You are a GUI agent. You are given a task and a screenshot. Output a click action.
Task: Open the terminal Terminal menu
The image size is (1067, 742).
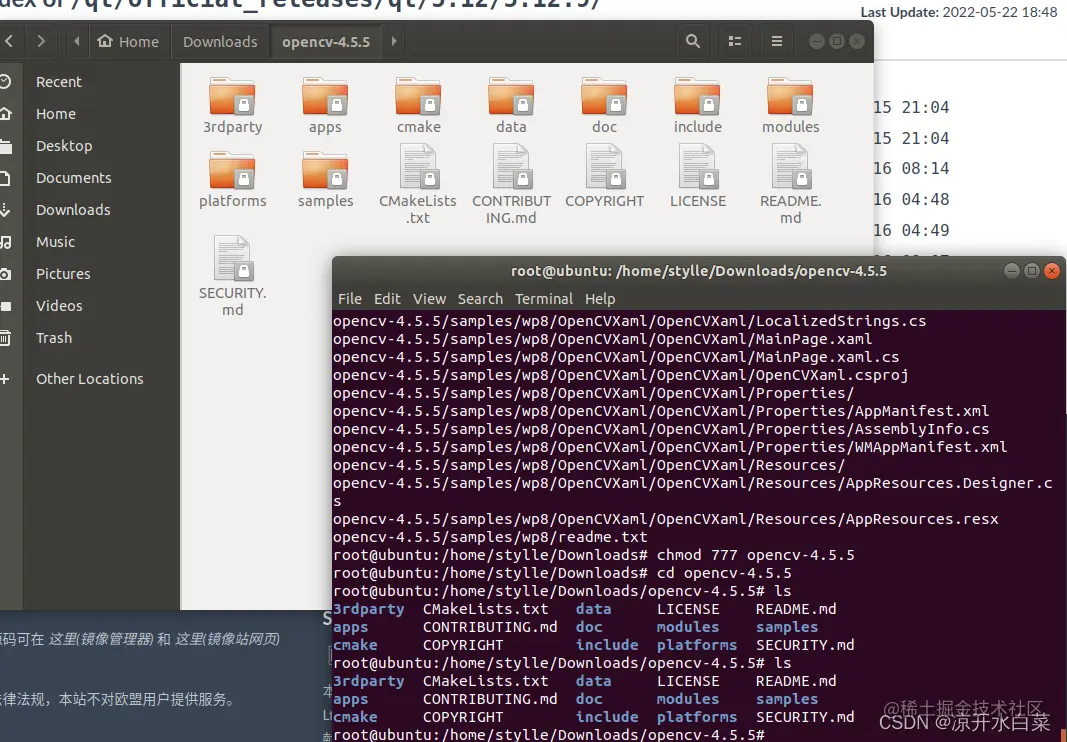point(544,299)
